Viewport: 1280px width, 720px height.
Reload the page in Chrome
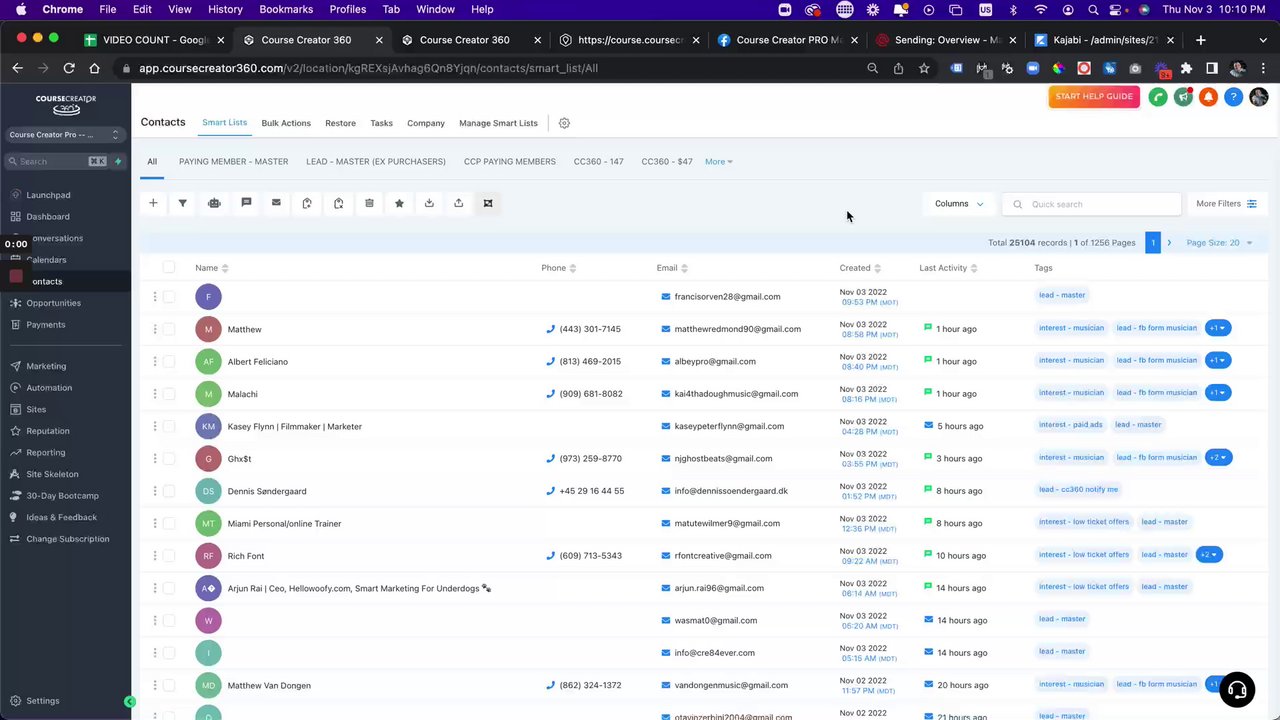coord(69,68)
